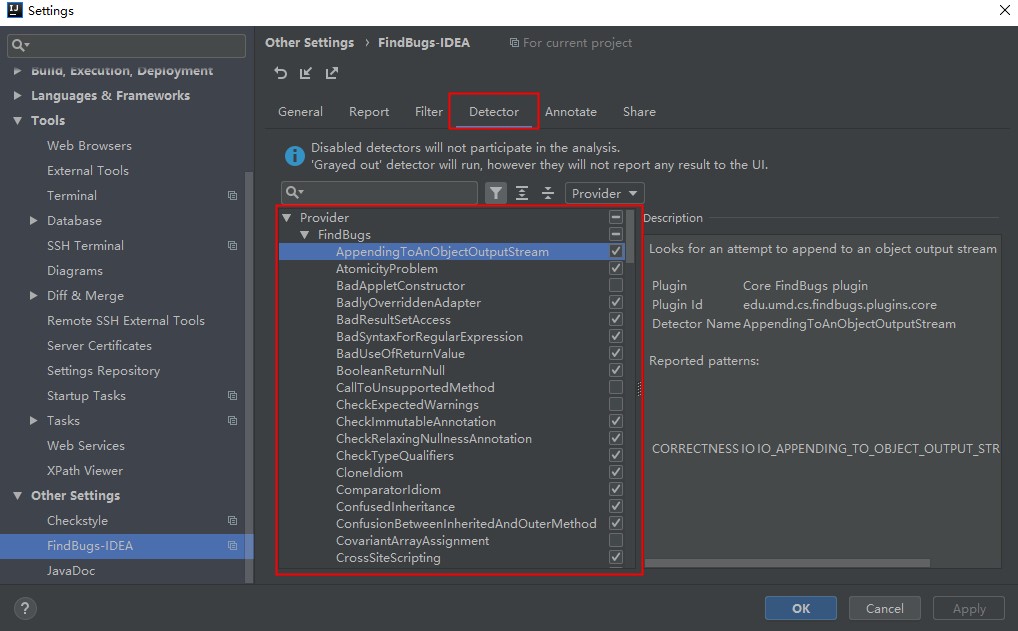Toggle the detector filter funnel icon
This screenshot has width=1018, height=631.
pos(496,193)
